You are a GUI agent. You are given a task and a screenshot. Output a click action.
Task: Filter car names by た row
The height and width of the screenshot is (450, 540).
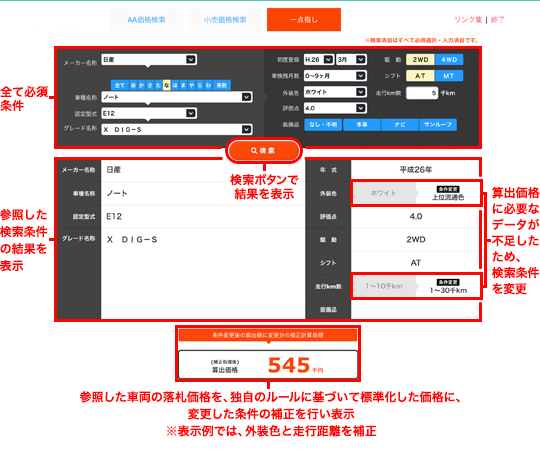pyautogui.click(x=158, y=85)
